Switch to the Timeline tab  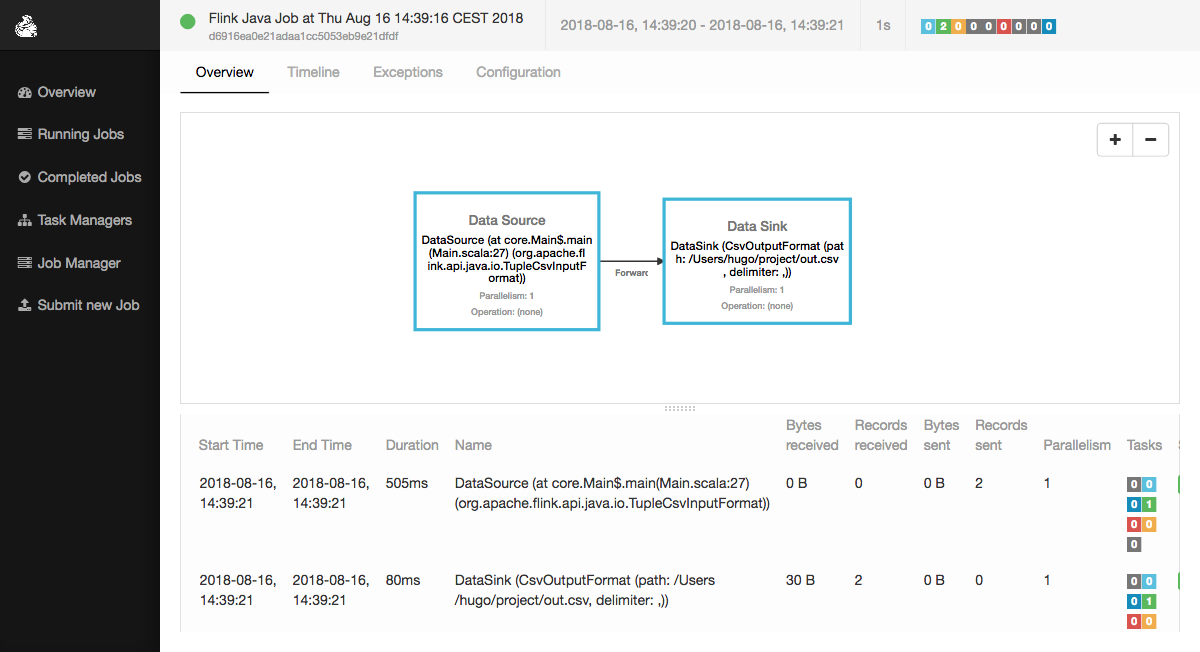313,72
